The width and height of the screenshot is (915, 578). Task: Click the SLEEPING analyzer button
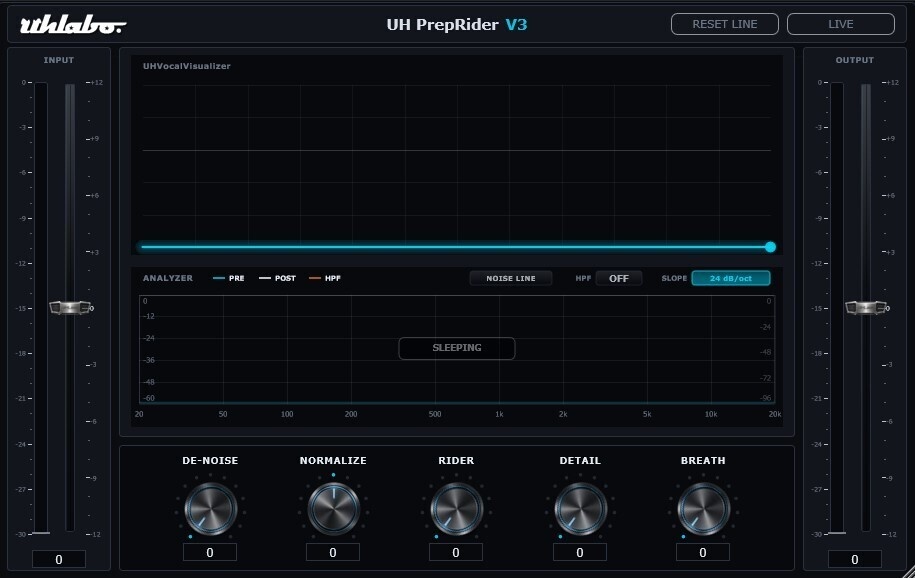(x=457, y=348)
